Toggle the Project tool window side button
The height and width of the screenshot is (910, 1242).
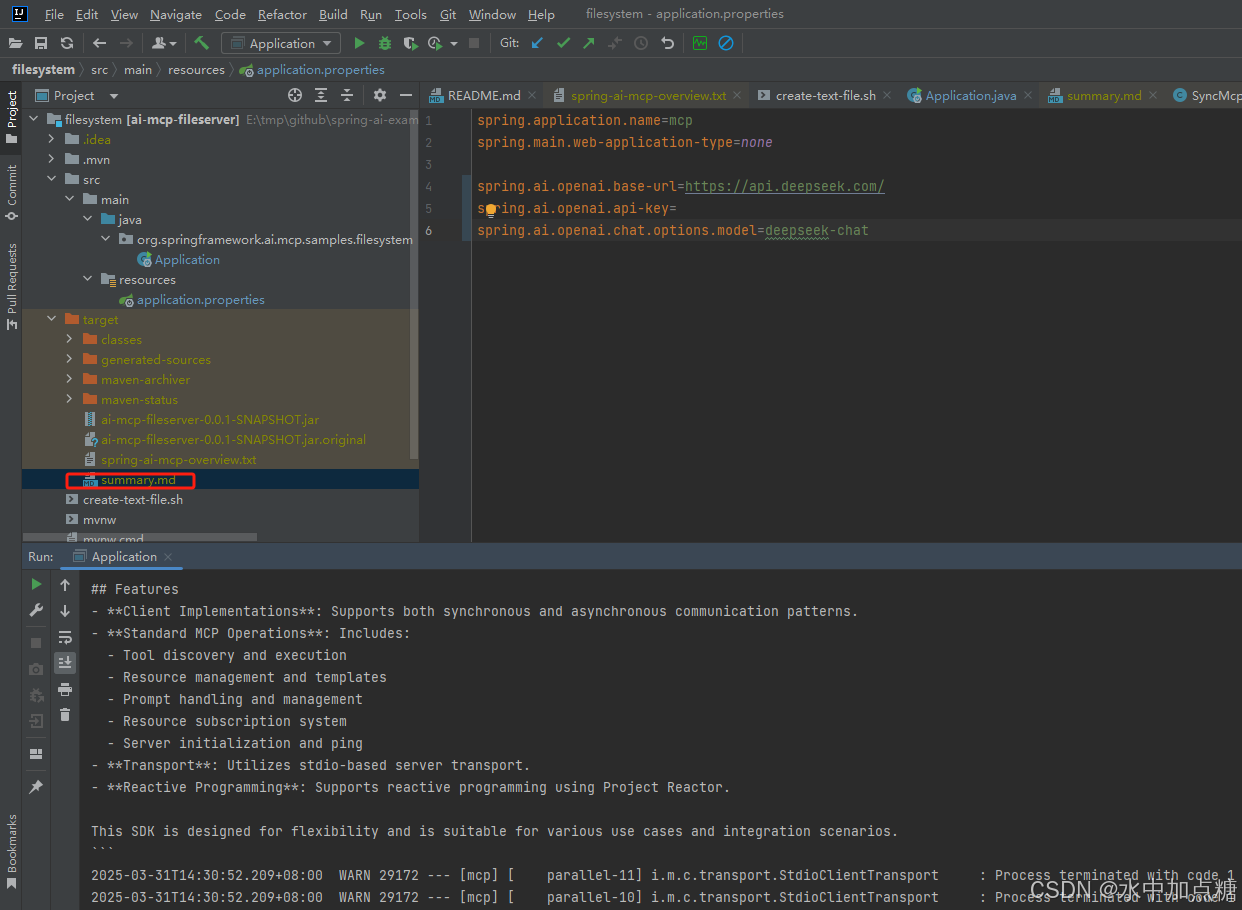(11, 118)
